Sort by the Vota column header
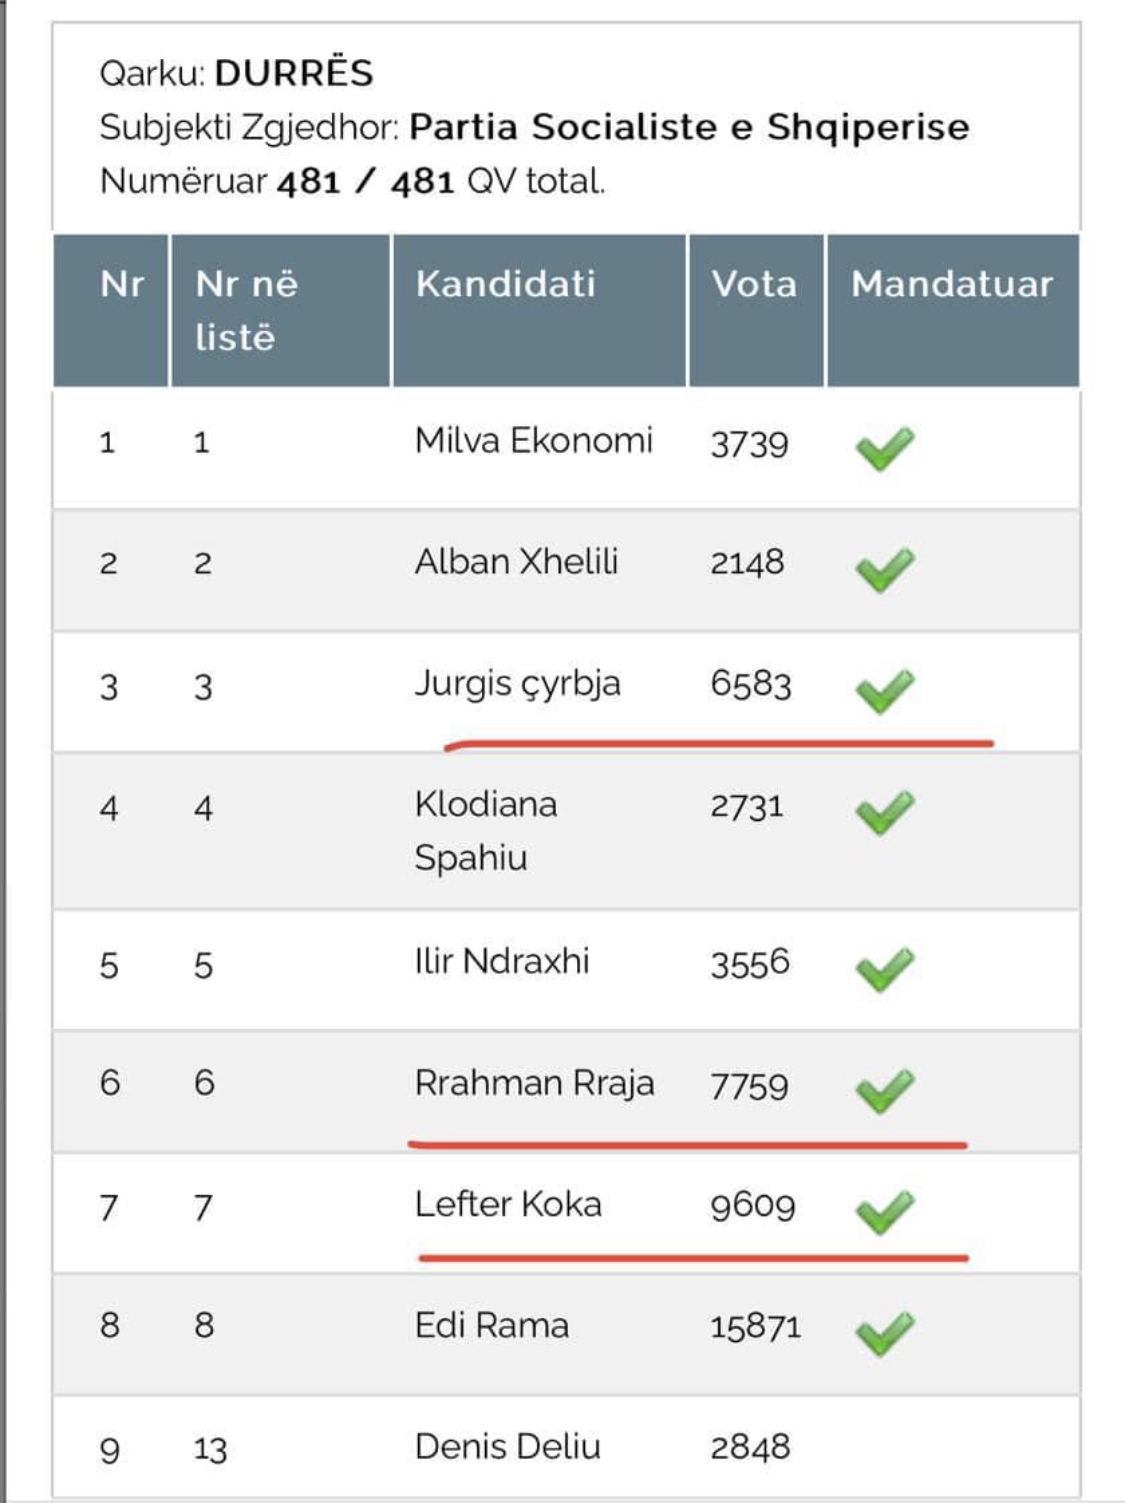Viewport: 1125px width, 1503px height. pos(754,284)
